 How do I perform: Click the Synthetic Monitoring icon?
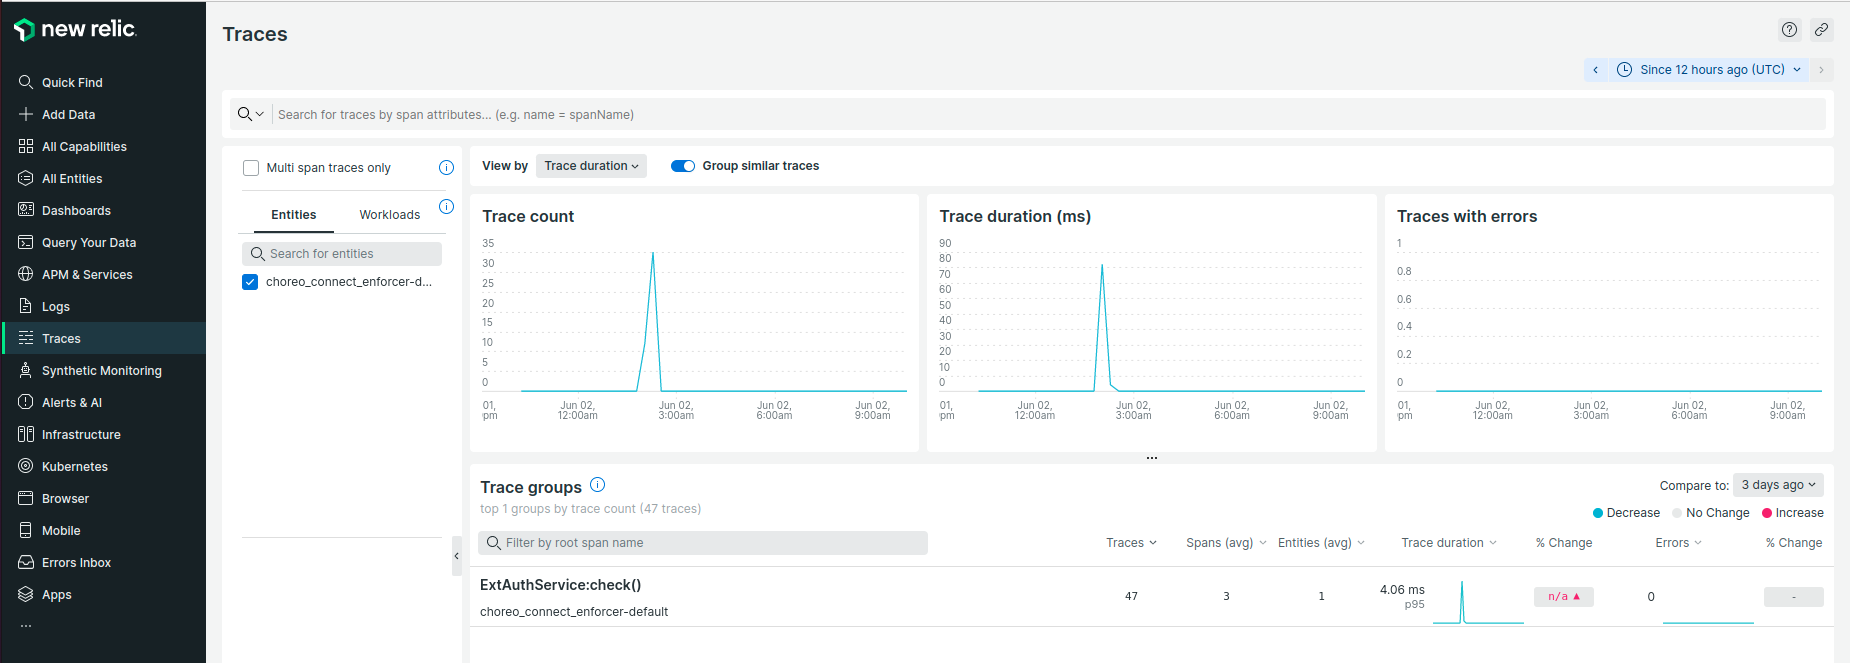[x=26, y=370]
